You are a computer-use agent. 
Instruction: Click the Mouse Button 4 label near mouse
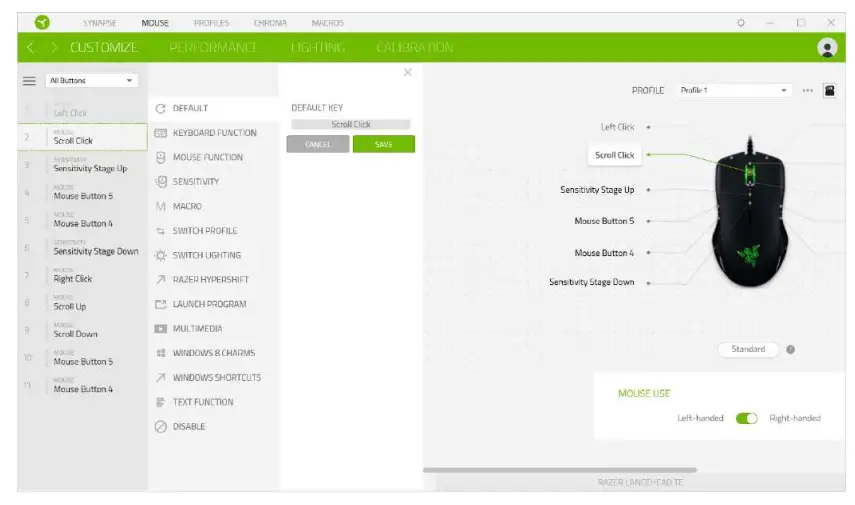pyautogui.click(x=604, y=253)
